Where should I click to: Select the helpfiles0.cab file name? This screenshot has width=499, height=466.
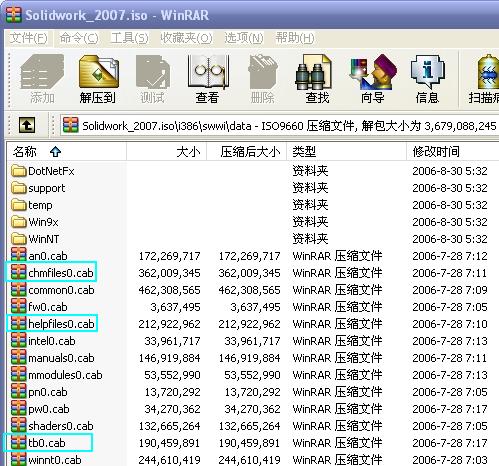(61, 324)
